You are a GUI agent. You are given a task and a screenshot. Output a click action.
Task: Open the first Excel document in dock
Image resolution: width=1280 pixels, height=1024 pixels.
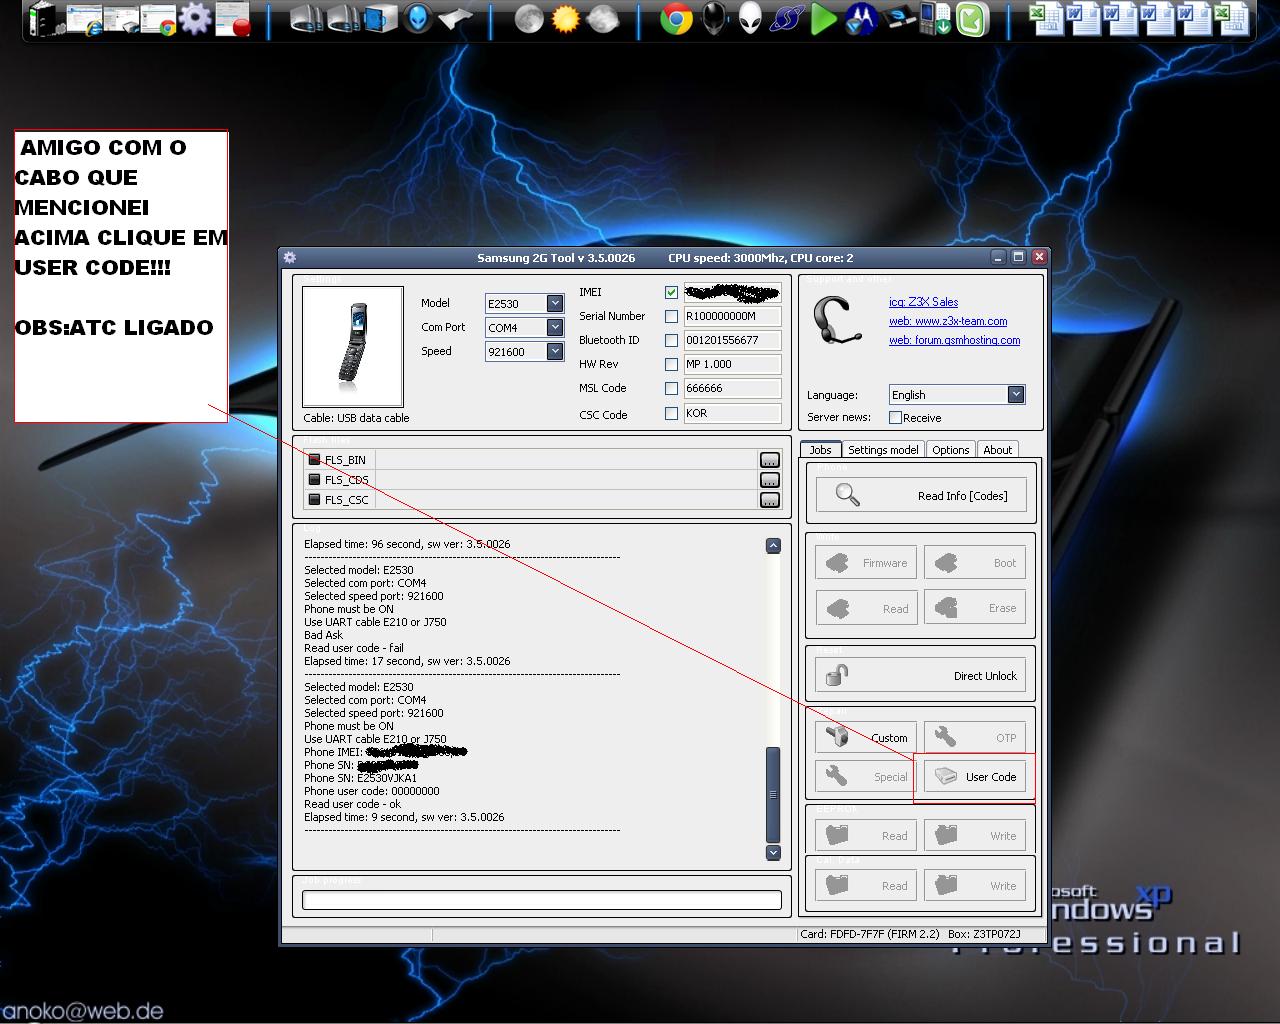pyautogui.click(x=1046, y=19)
